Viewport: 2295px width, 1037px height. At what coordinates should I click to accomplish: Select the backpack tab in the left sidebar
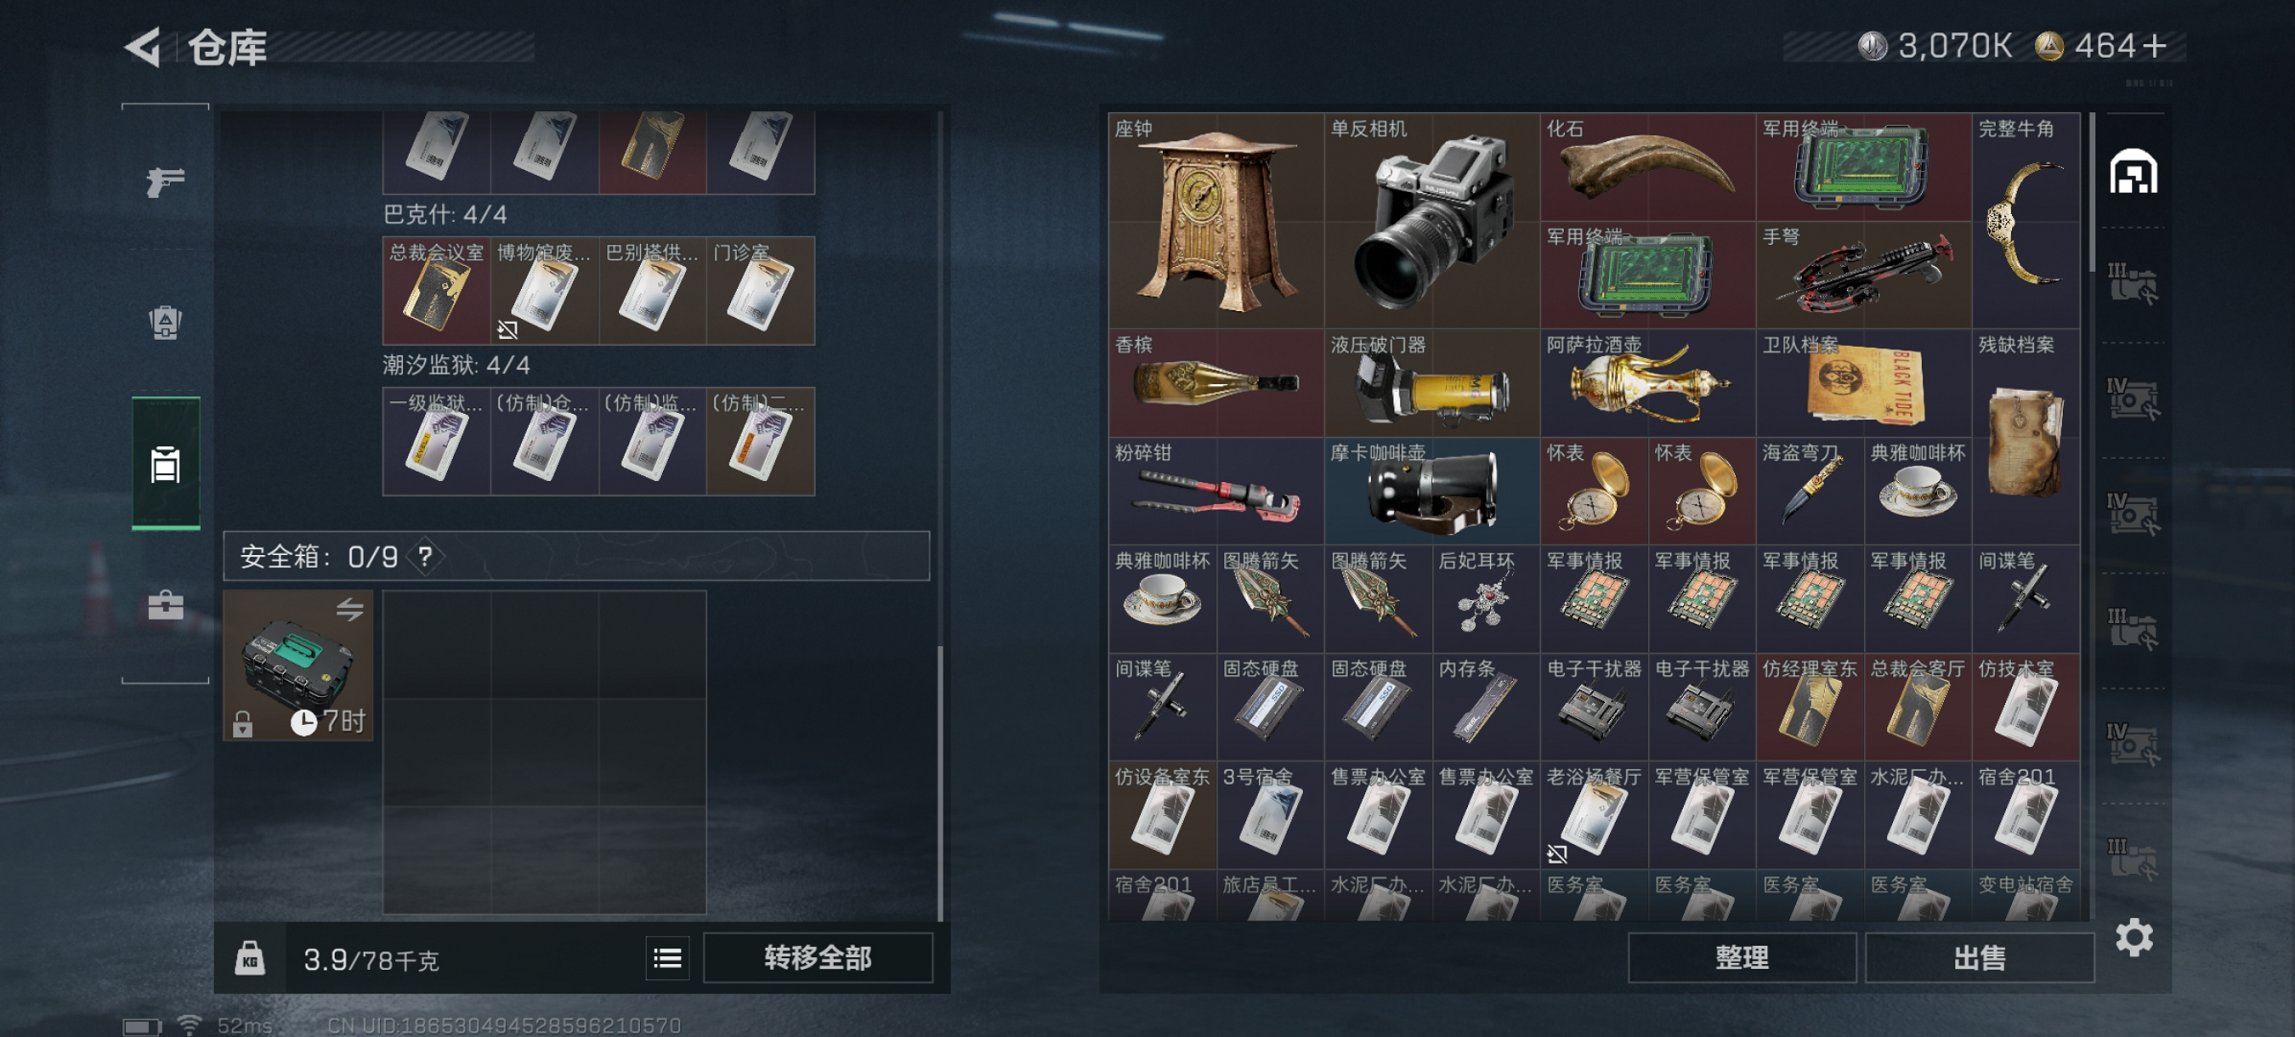(x=165, y=322)
